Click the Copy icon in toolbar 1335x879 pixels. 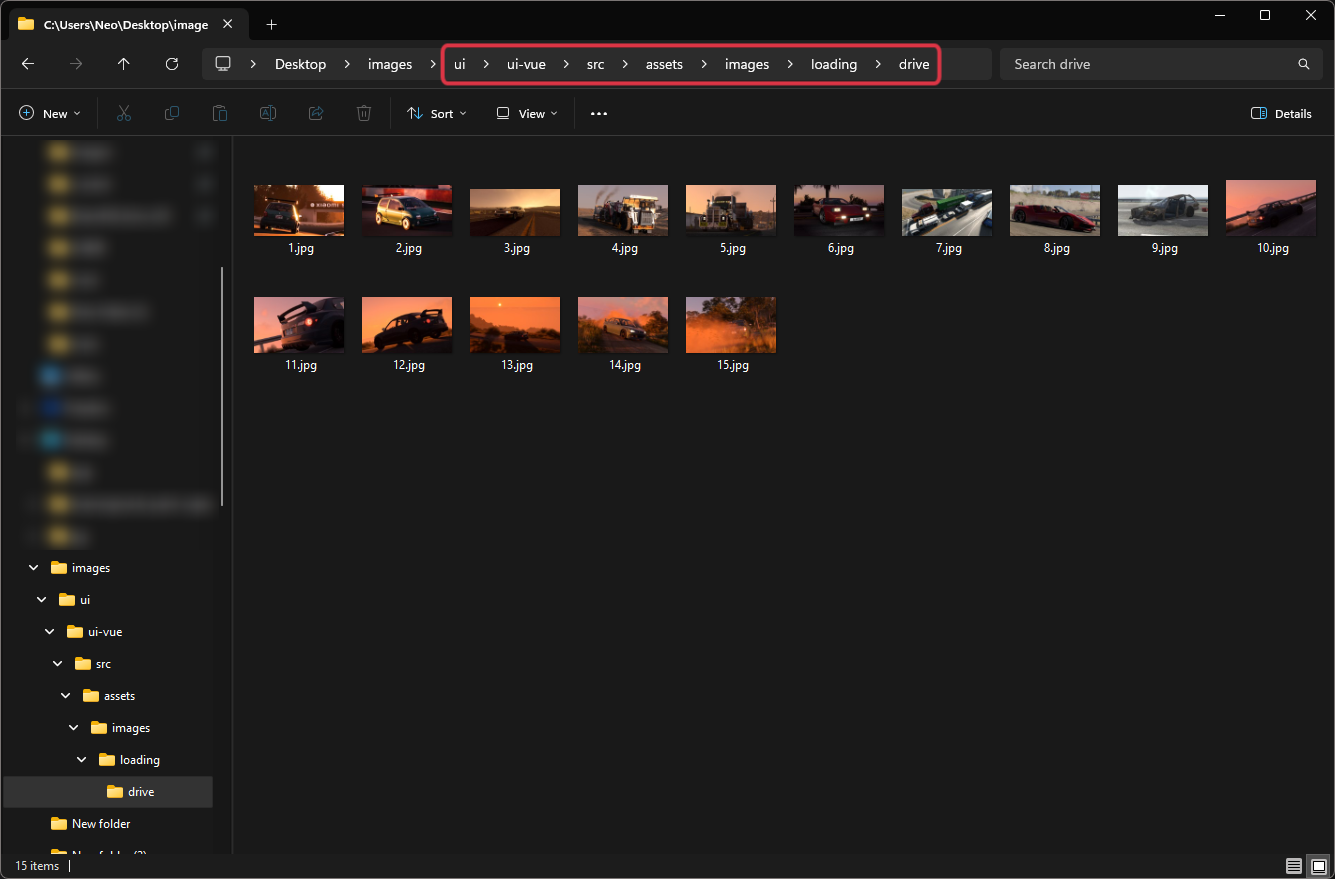click(172, 114)
